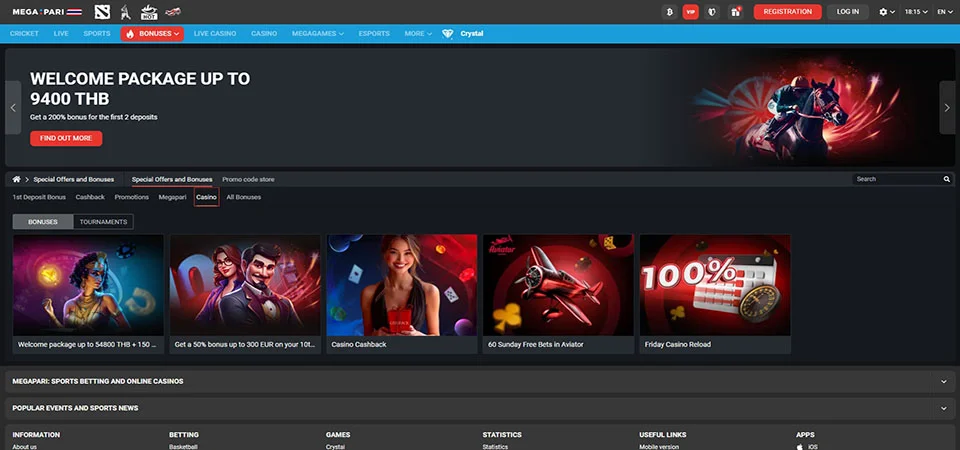This screenshot has width=960, height=450.
Task: Open the VIP badge icon
Action: point(690,12)
